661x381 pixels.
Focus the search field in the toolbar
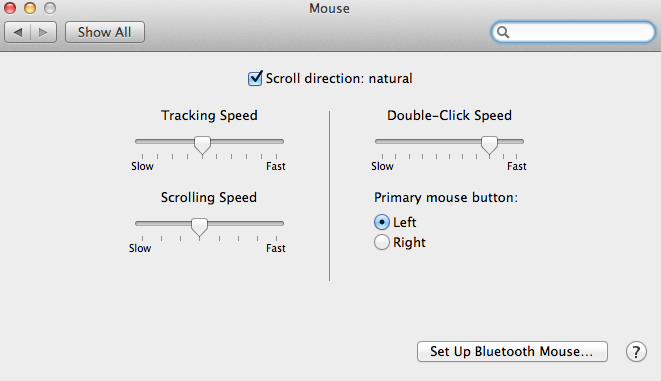573,32
